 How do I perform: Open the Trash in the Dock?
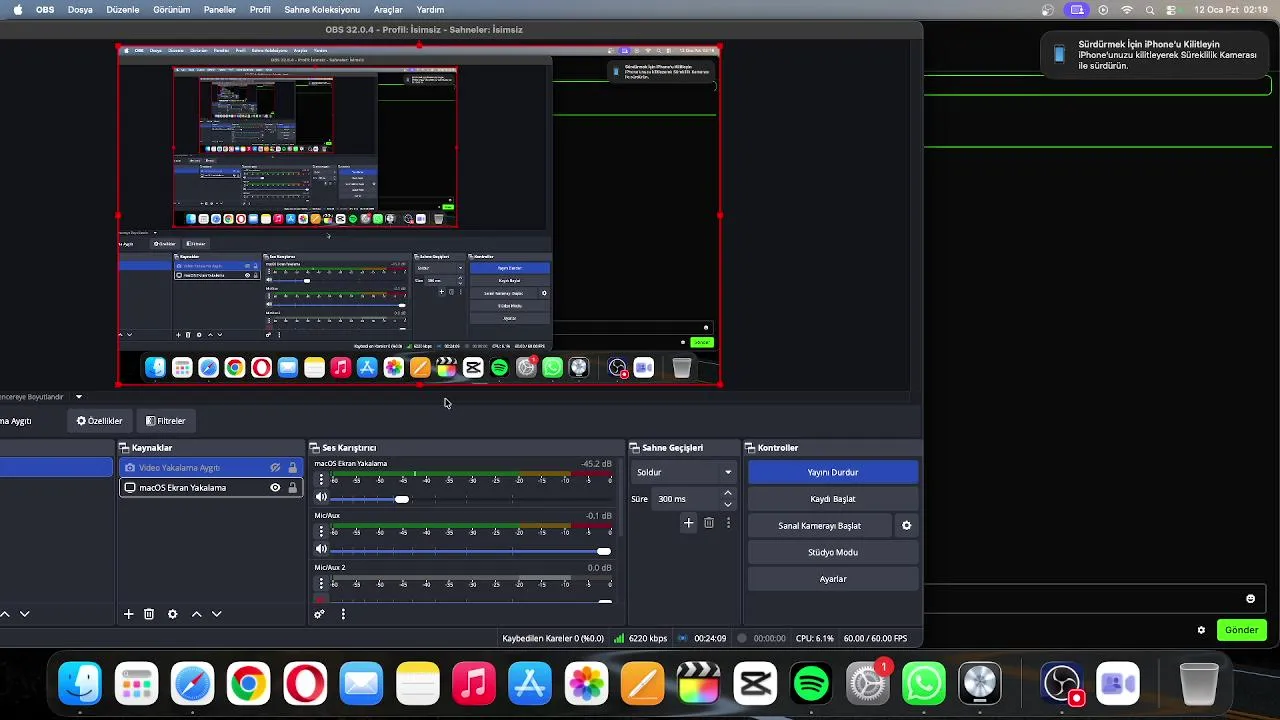point(1198,685)
